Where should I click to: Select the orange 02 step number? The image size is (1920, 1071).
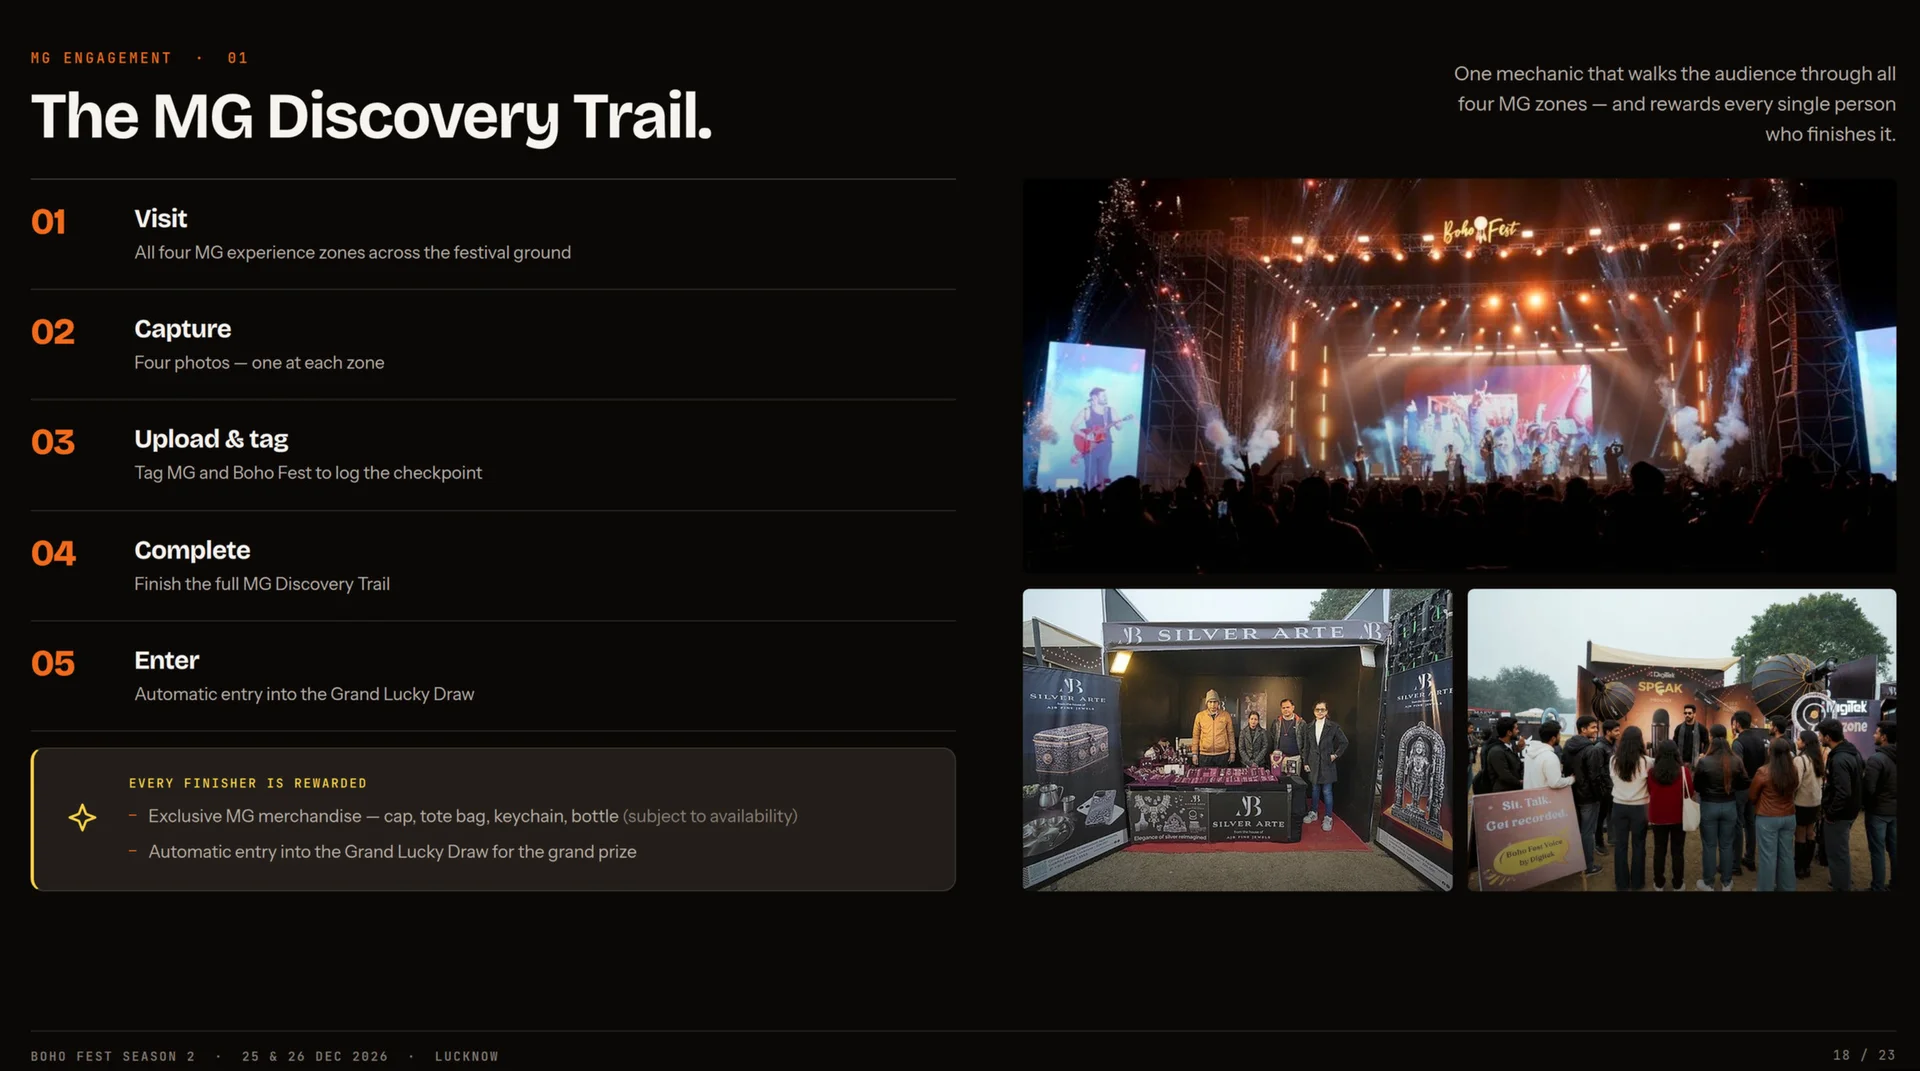tap(53, 332)
